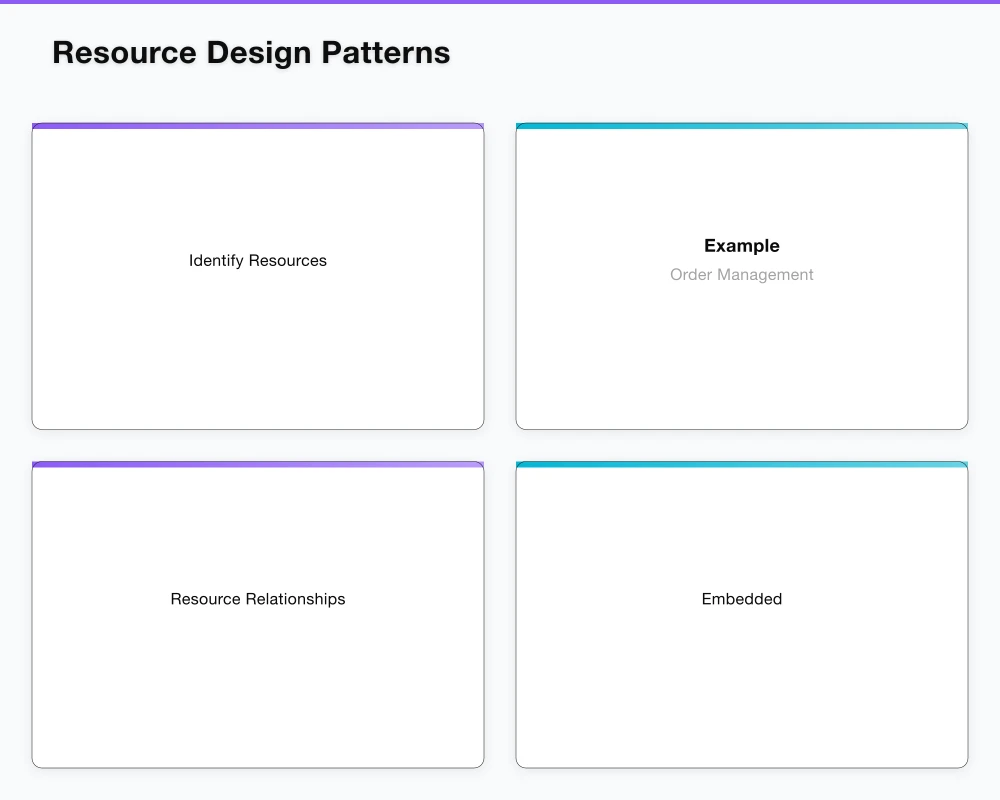Click the Example heading text
Screen dimensions: 1000x800
pos(741,246)
